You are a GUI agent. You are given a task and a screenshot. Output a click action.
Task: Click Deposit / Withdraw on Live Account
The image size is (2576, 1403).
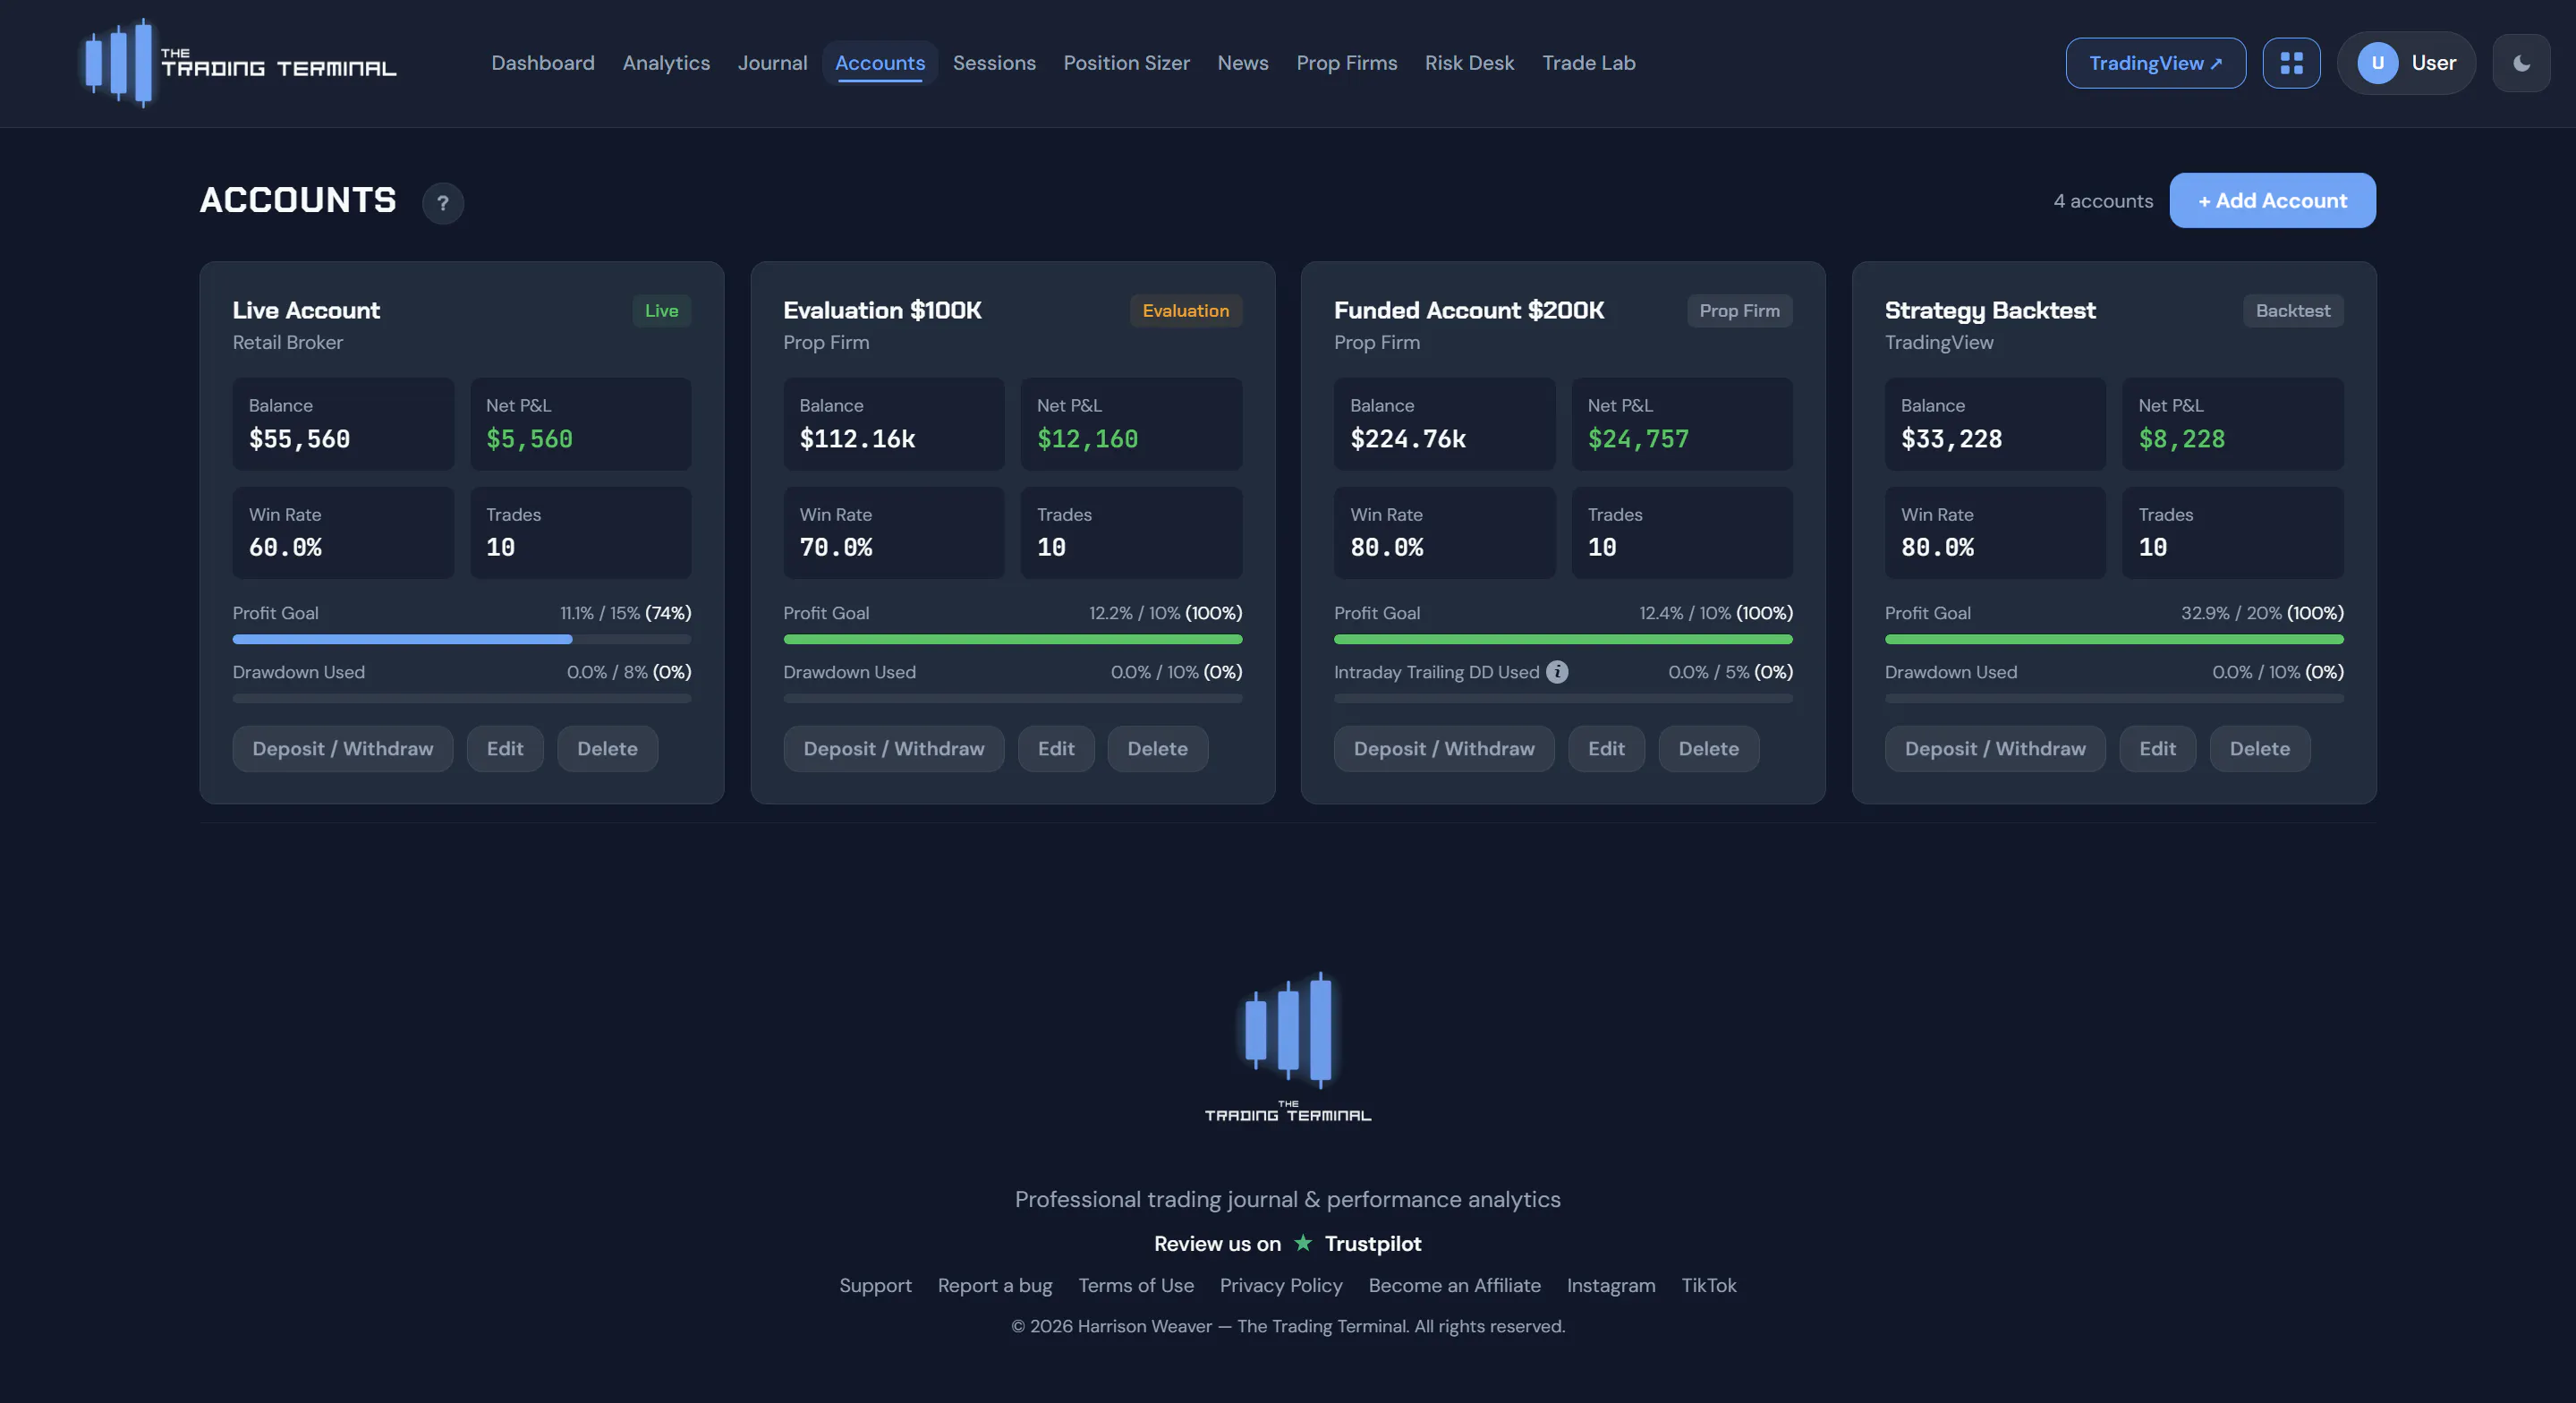point(343,748)
